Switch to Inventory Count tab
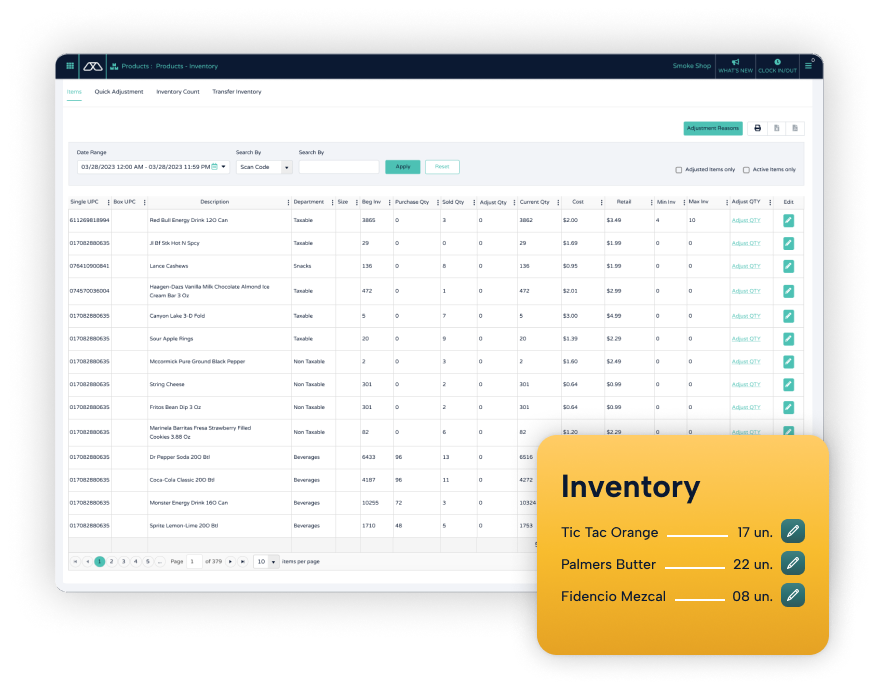The width and height of the screenshot is (879, 685). click(178, 92)
